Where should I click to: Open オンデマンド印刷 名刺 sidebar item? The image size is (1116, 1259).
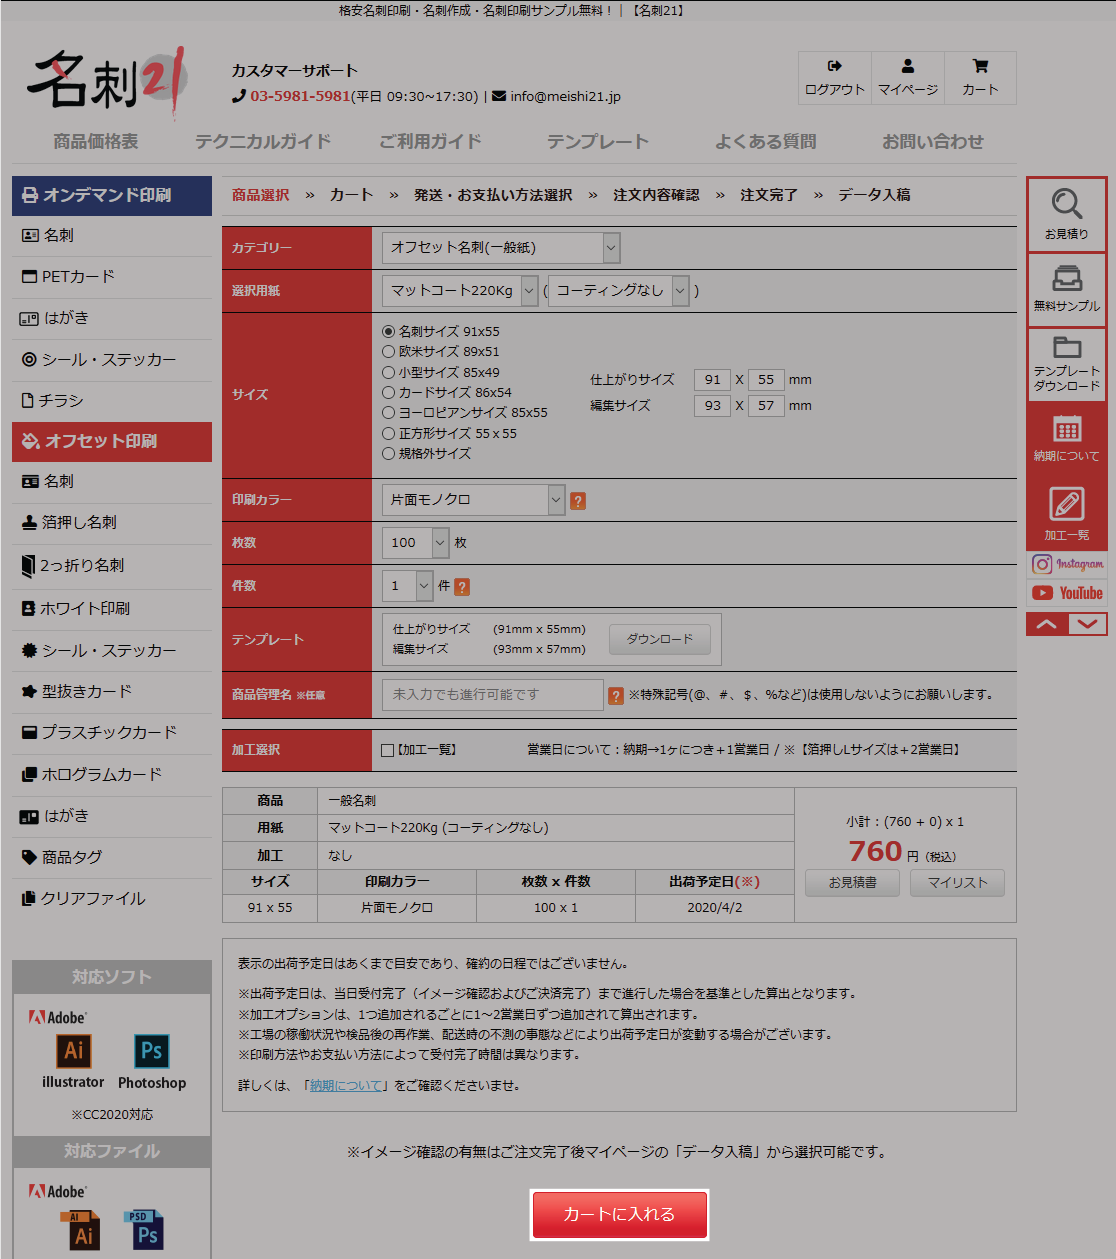112,235
